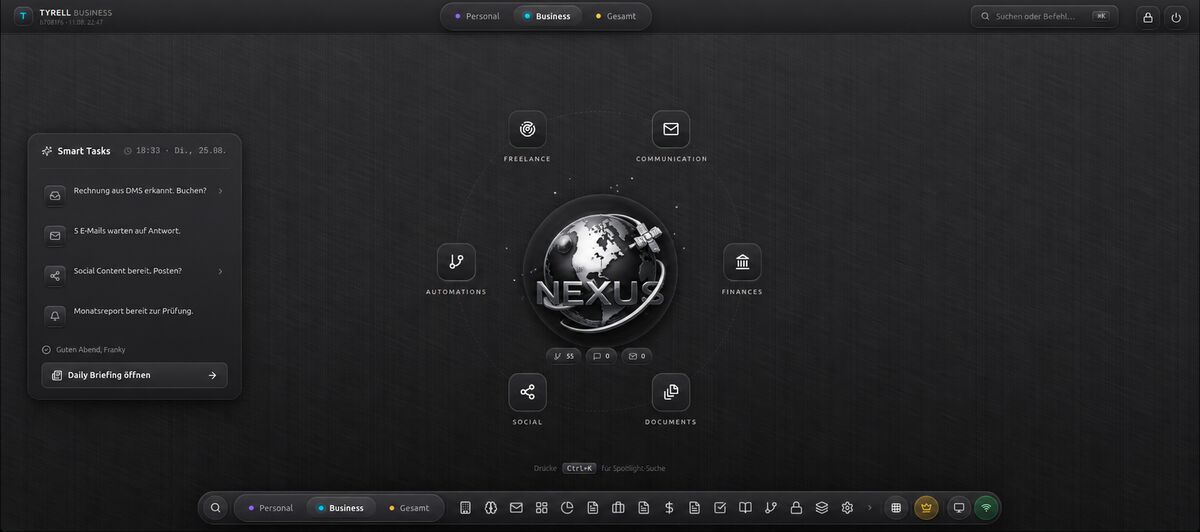Open the mail icon in the dock
1200x532 pixels.
point(516,508)
